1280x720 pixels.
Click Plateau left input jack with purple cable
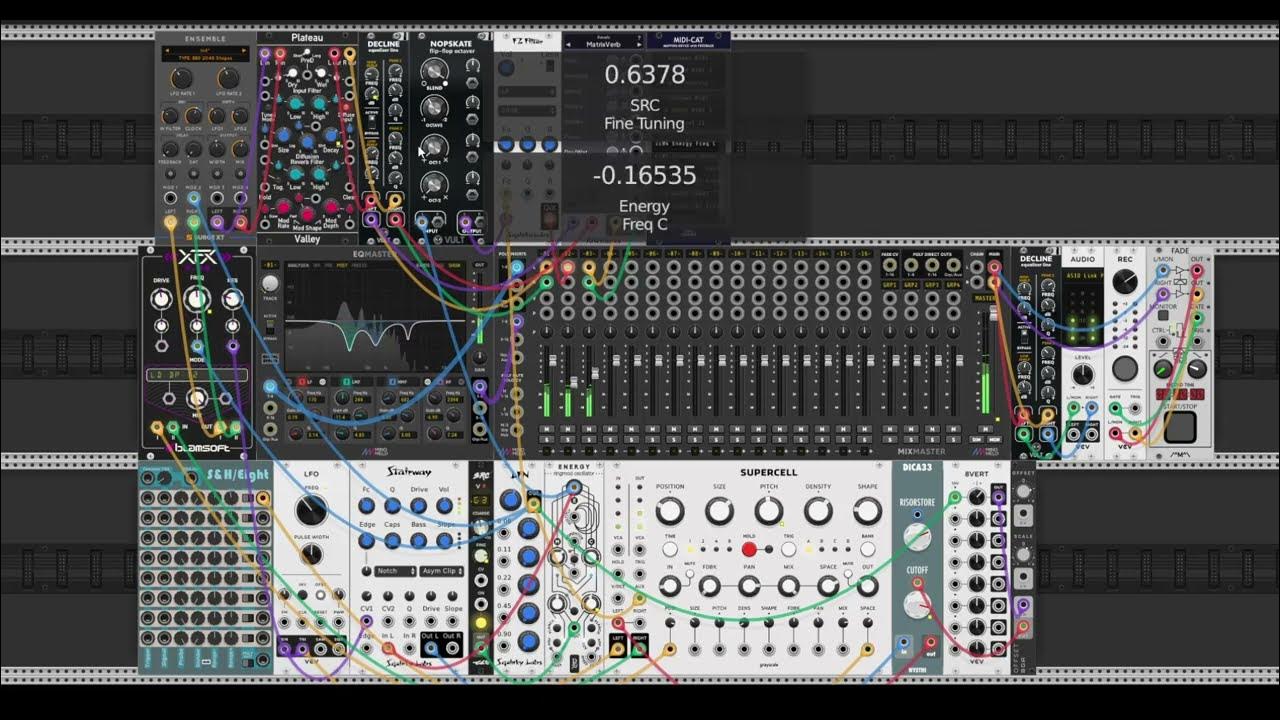(x=265, y=52)
